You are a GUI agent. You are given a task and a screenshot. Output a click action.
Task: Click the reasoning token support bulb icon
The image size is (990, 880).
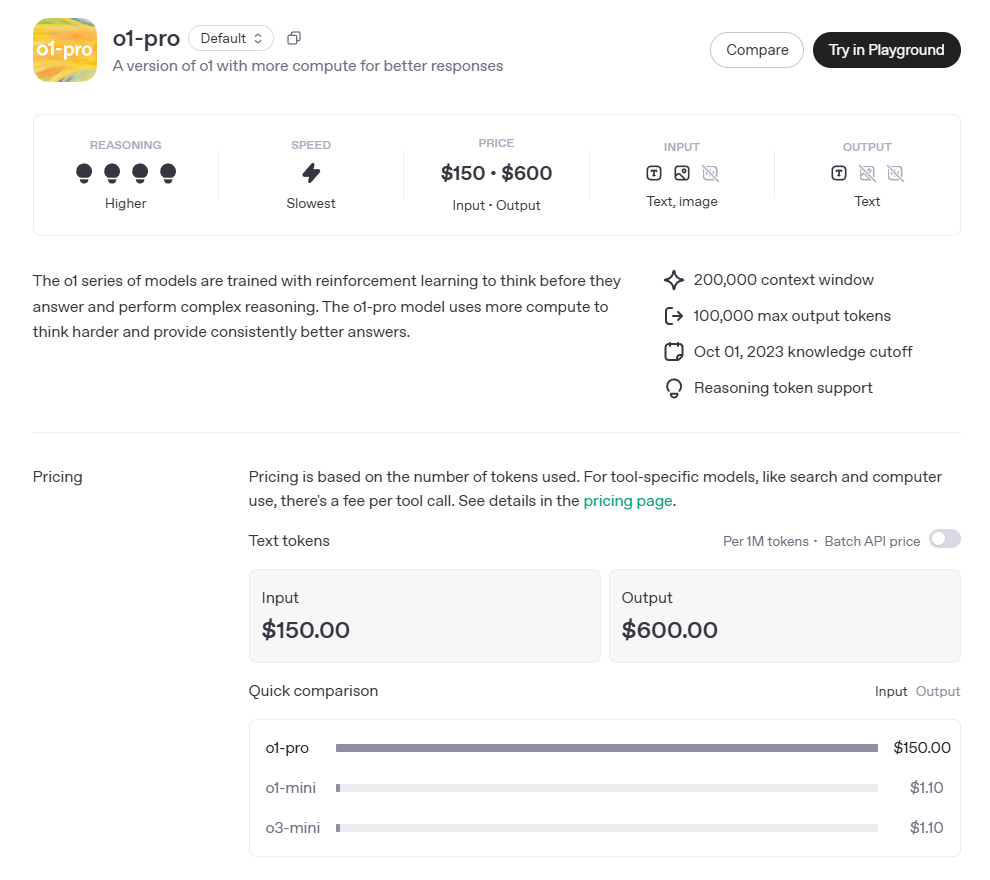tap(674, 388)
